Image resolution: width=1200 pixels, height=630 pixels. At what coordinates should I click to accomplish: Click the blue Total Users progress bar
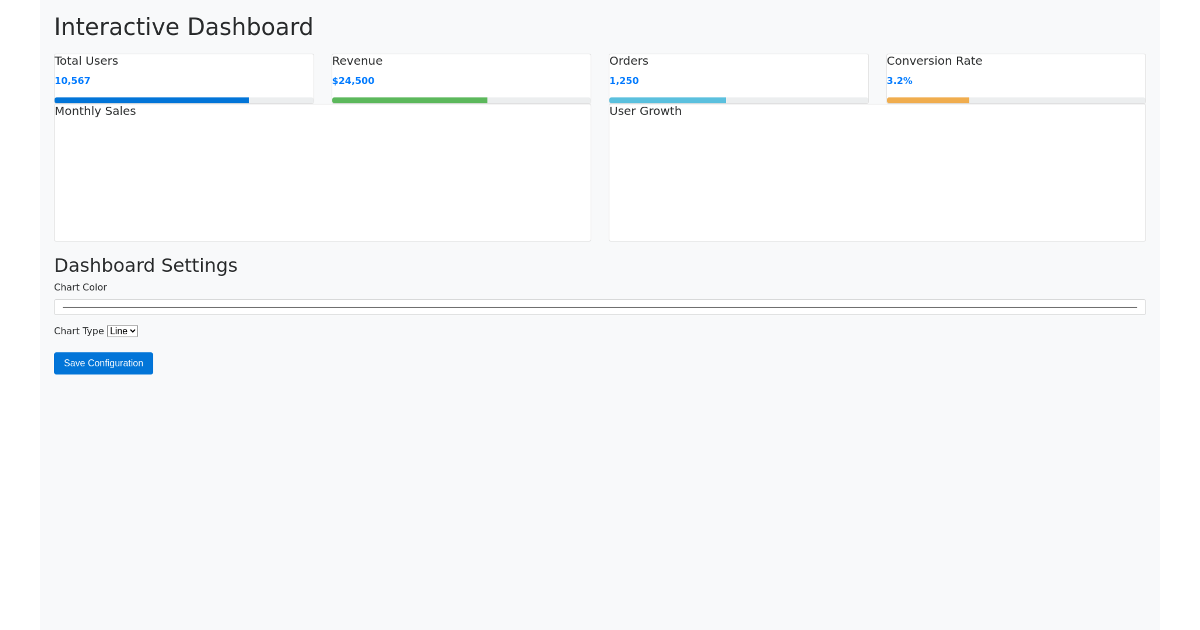point(151,100)
